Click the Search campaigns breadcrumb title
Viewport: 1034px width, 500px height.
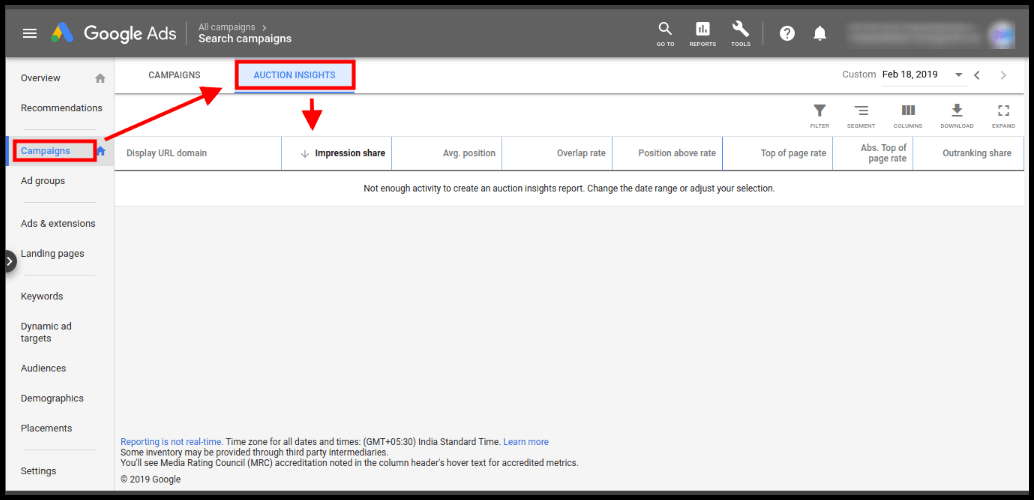(245, 39)
